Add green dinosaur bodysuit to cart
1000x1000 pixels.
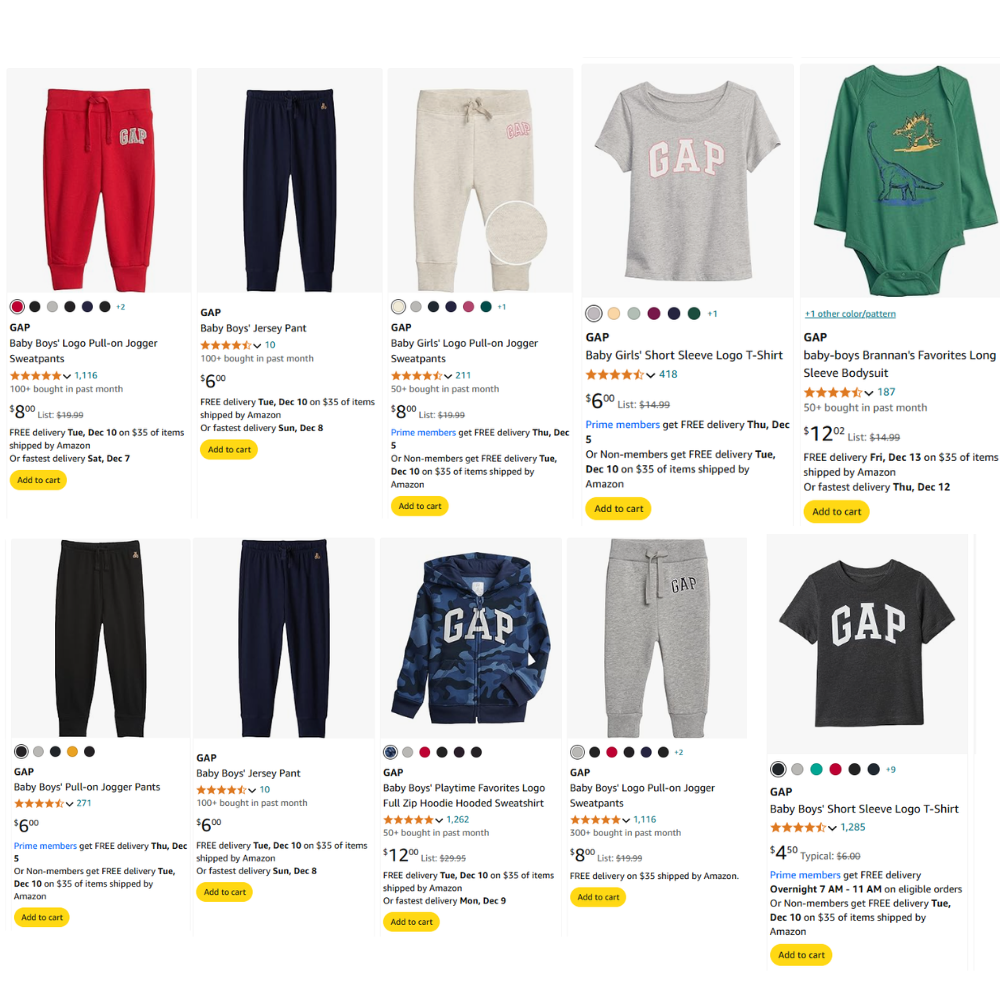(836, 511)
